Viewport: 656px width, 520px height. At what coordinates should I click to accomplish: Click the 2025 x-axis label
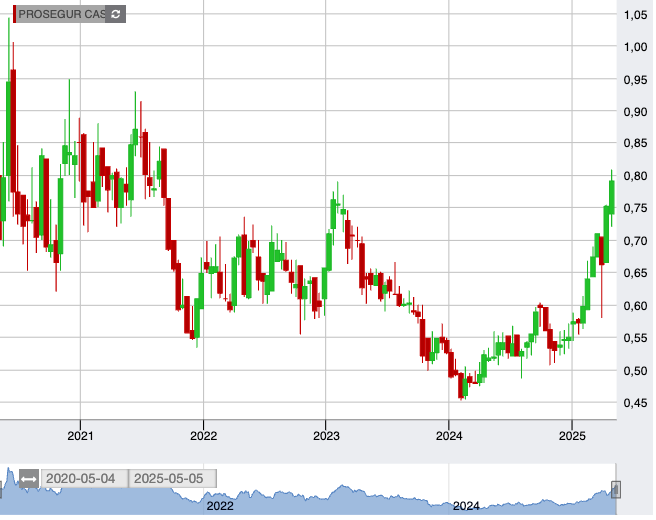click(x=572, y=436)
